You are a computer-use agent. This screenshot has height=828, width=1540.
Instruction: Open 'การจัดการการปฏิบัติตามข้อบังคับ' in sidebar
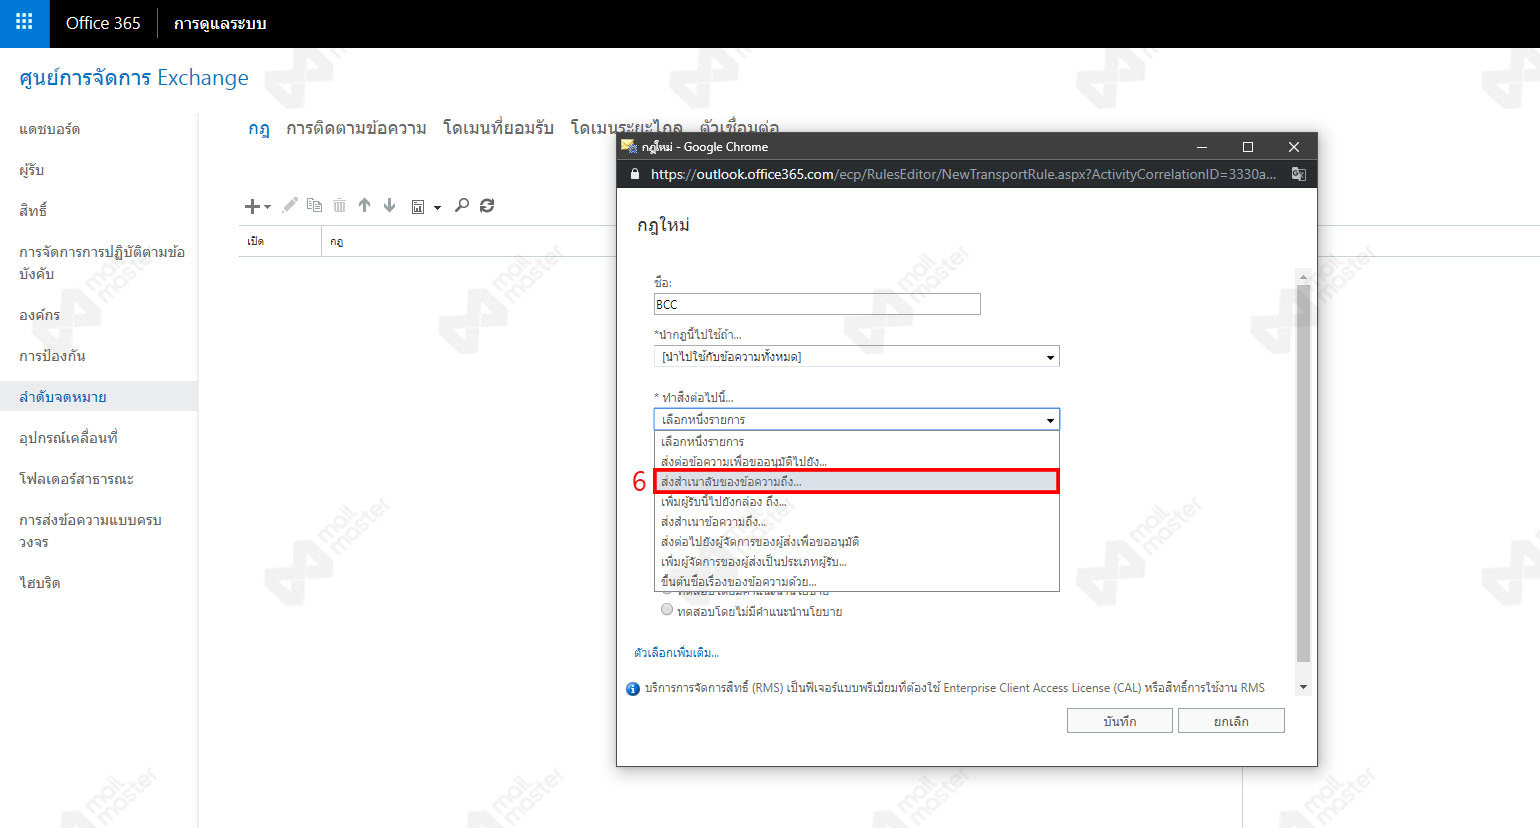(x=102, y=262)
